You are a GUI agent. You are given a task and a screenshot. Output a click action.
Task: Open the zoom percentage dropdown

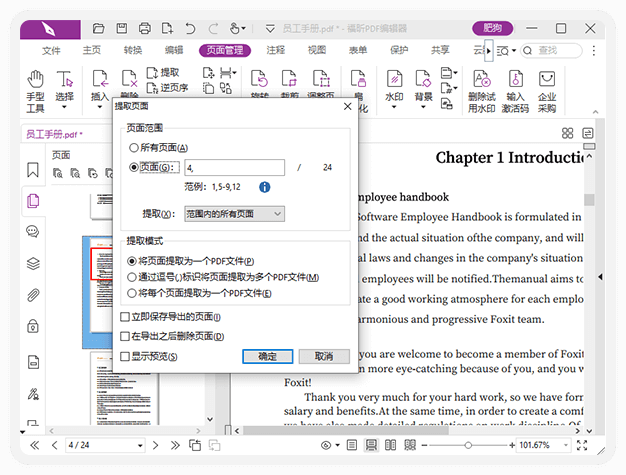coord(566,445)
